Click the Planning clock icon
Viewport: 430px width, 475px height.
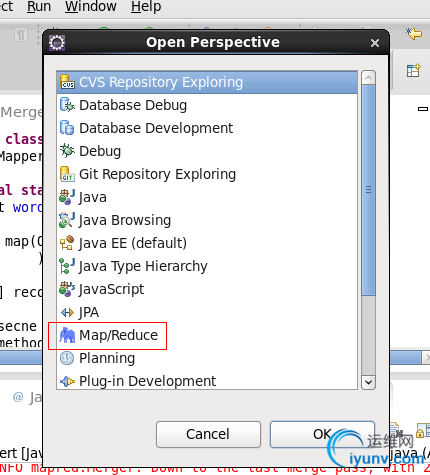67,358
